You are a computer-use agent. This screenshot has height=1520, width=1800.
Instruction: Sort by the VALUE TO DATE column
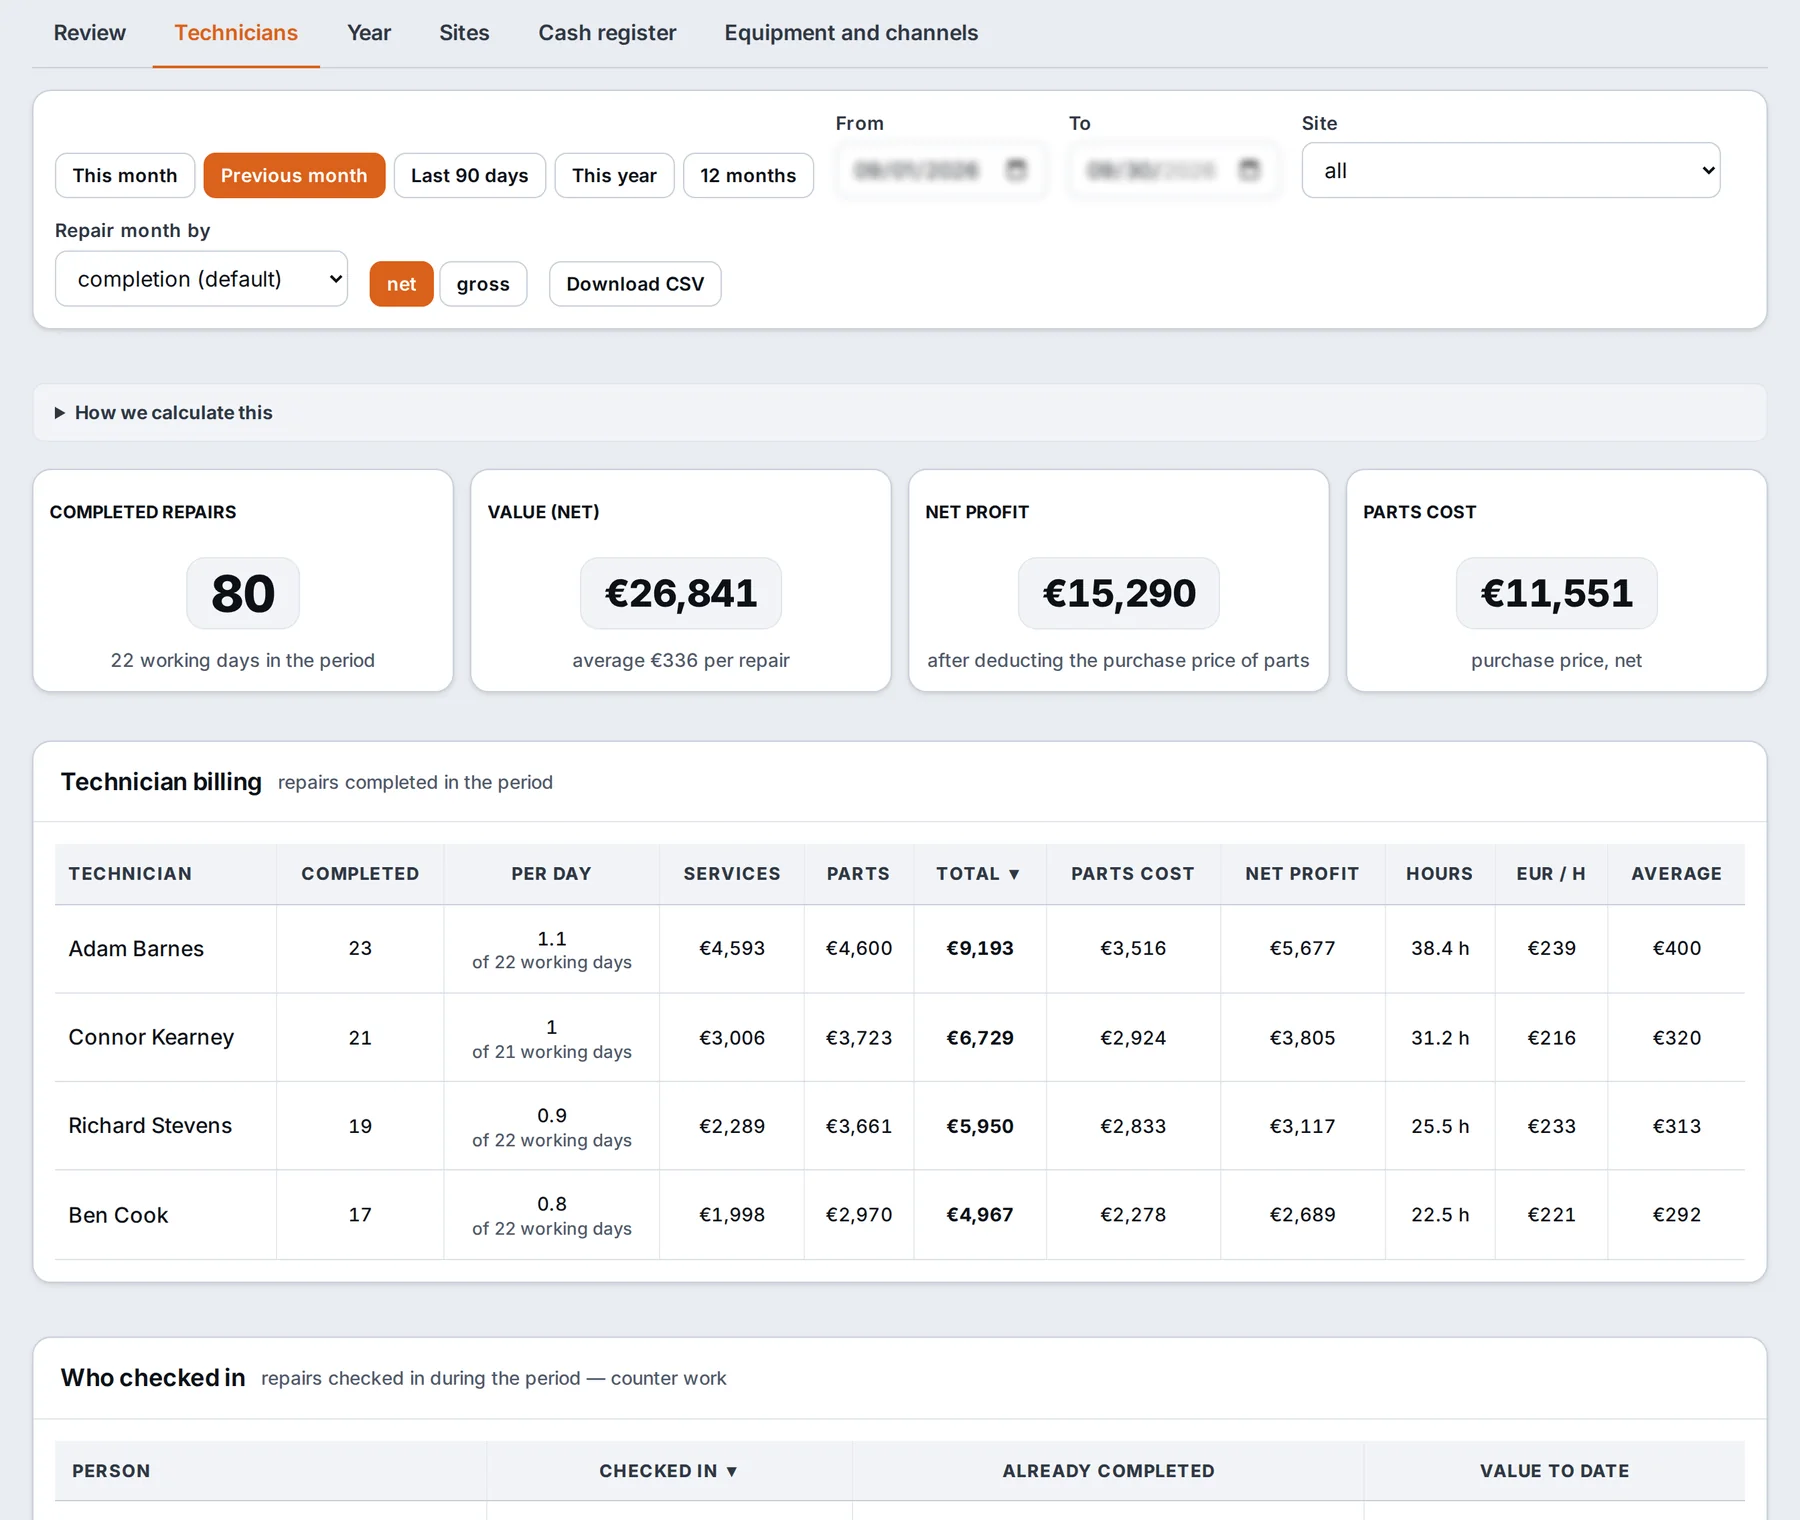[x=1554, y=1471]
